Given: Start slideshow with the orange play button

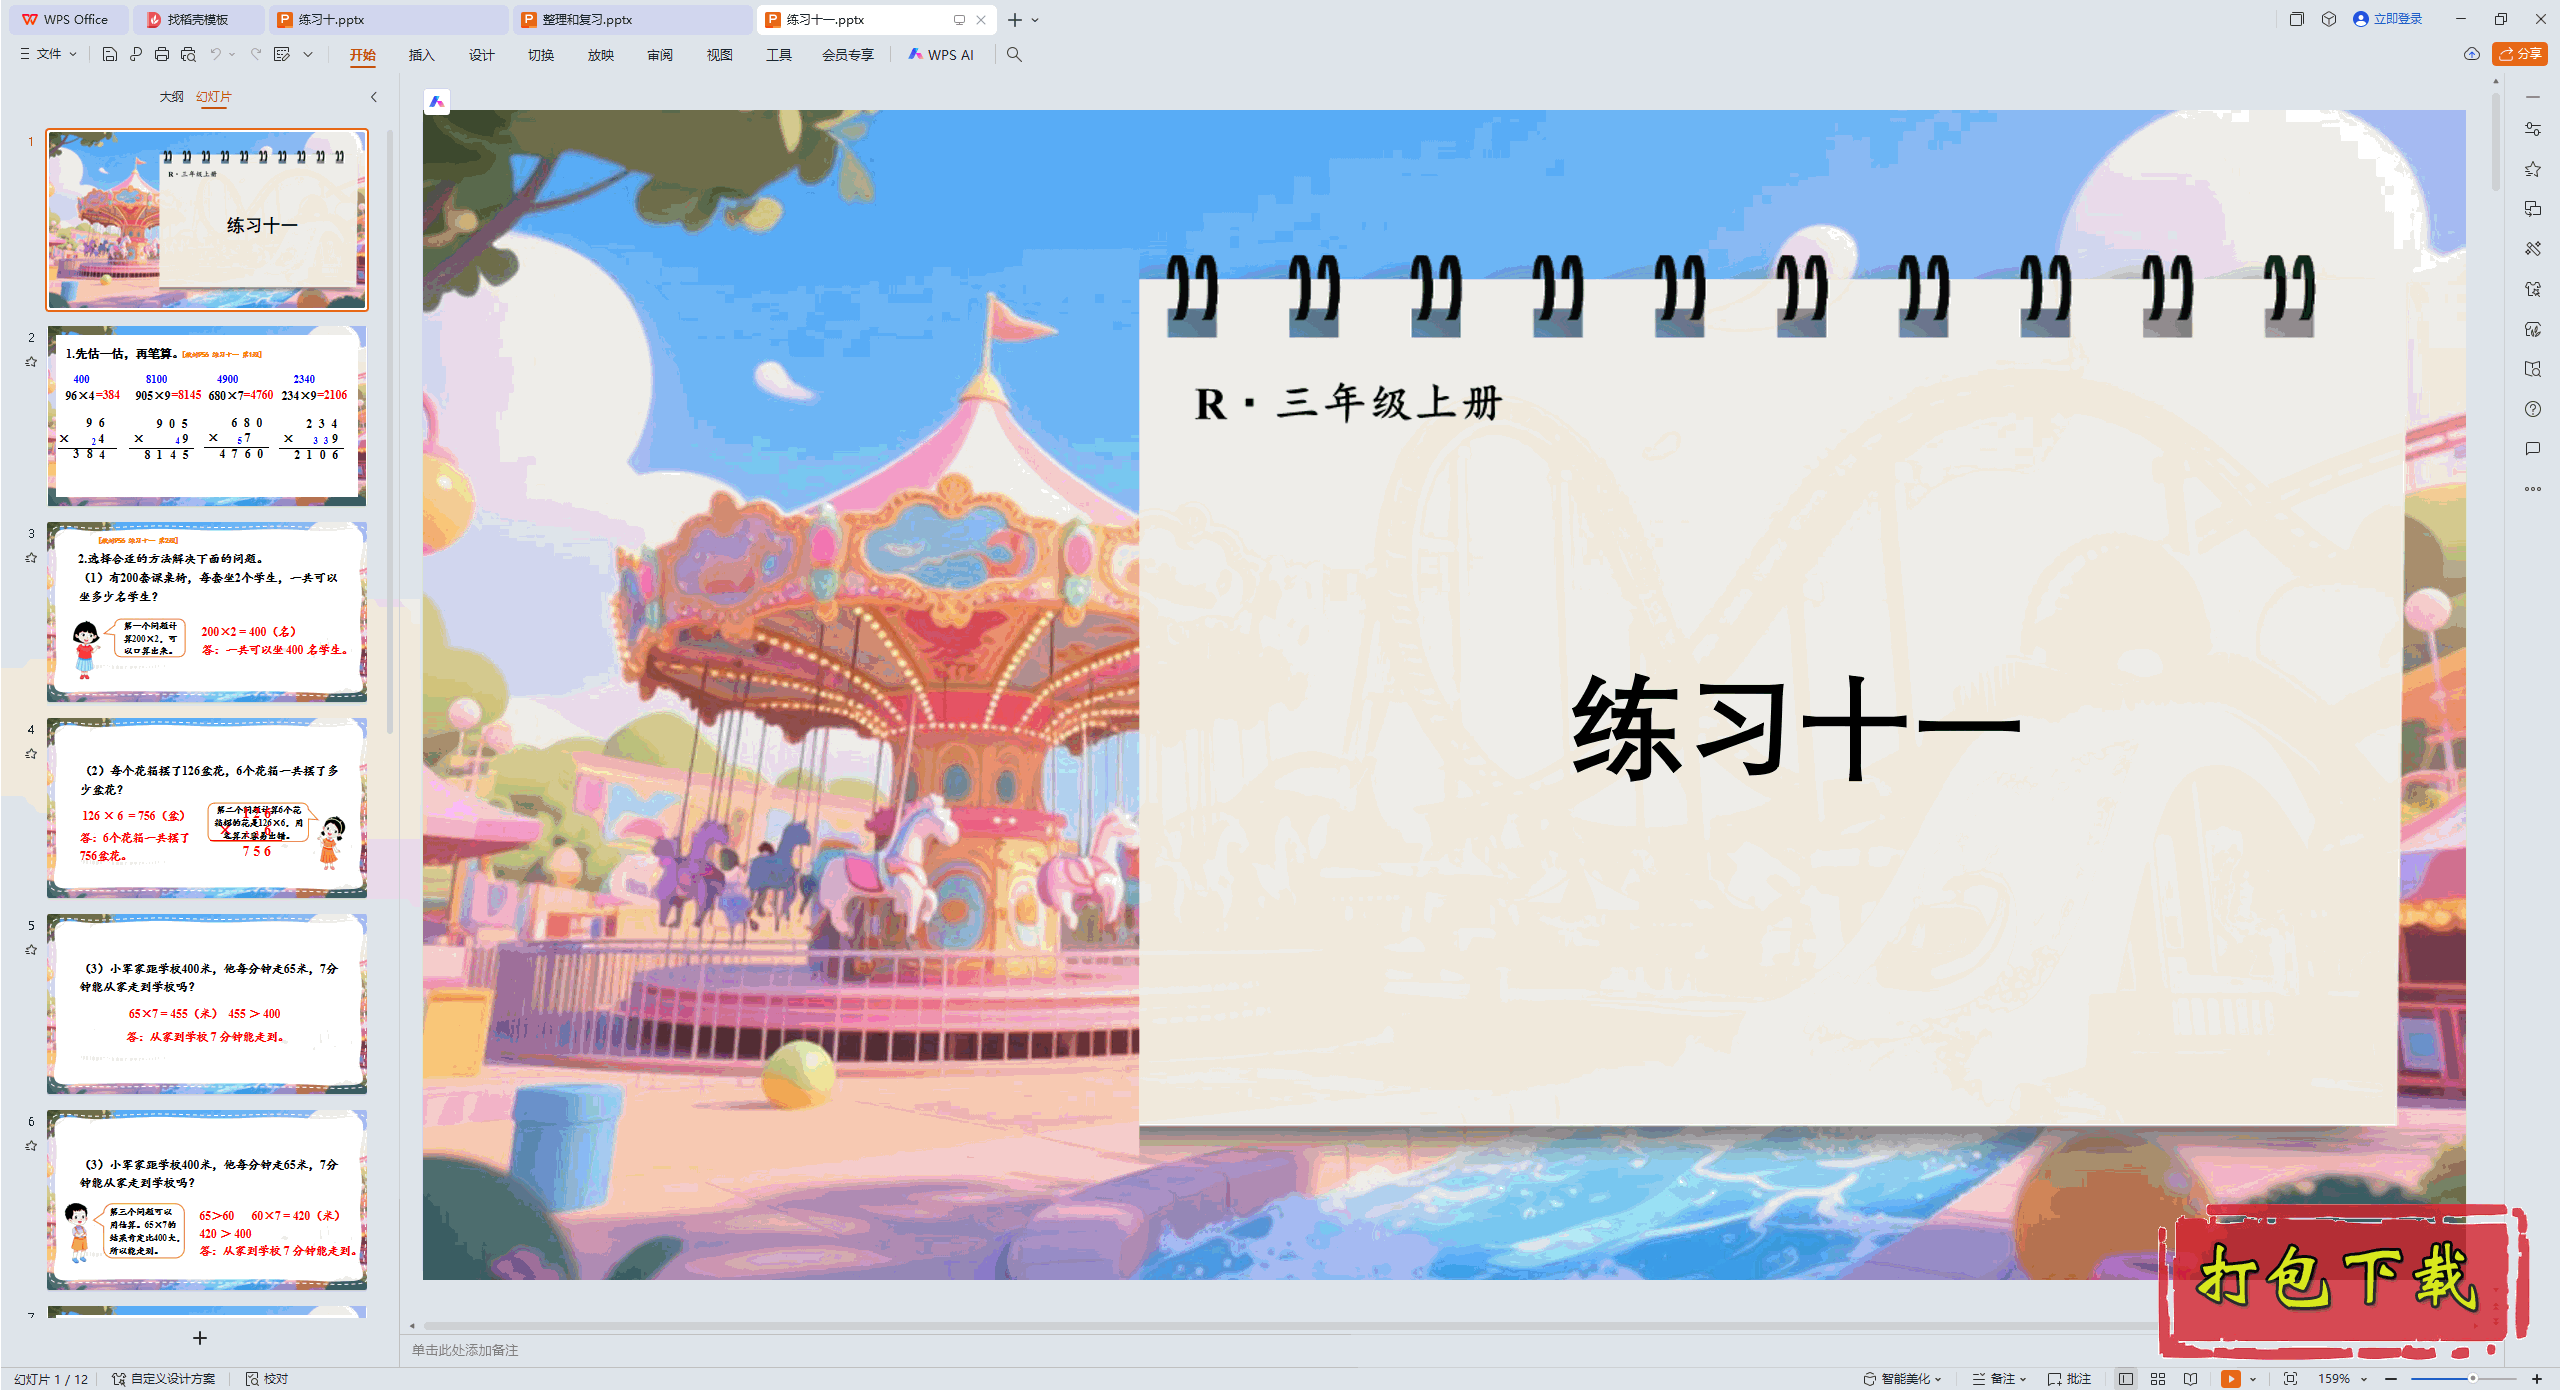Looking at the screenshot, I should pyautogui.click(x=2230, y=1378).
